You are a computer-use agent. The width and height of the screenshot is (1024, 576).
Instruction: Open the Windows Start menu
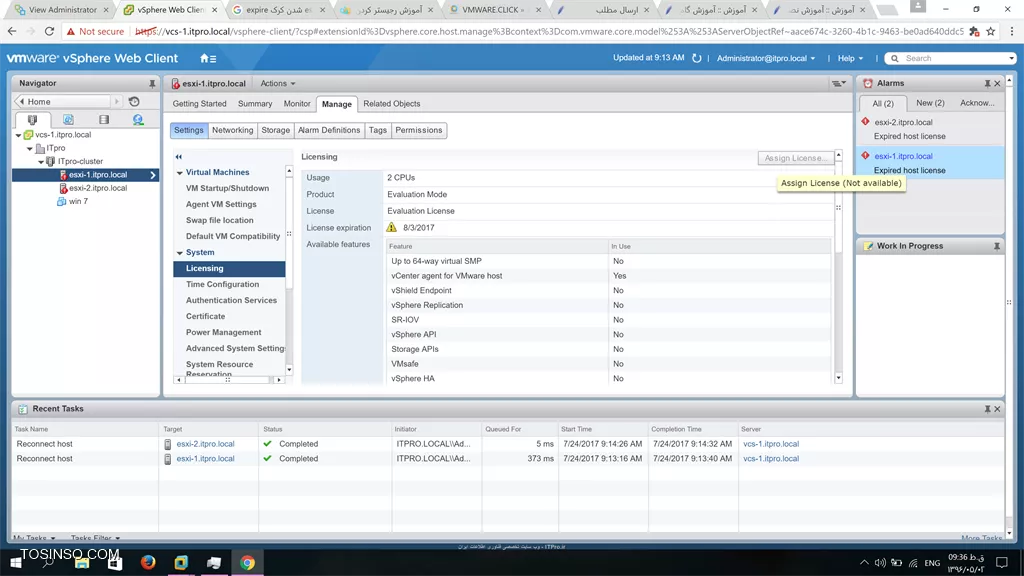16,562
